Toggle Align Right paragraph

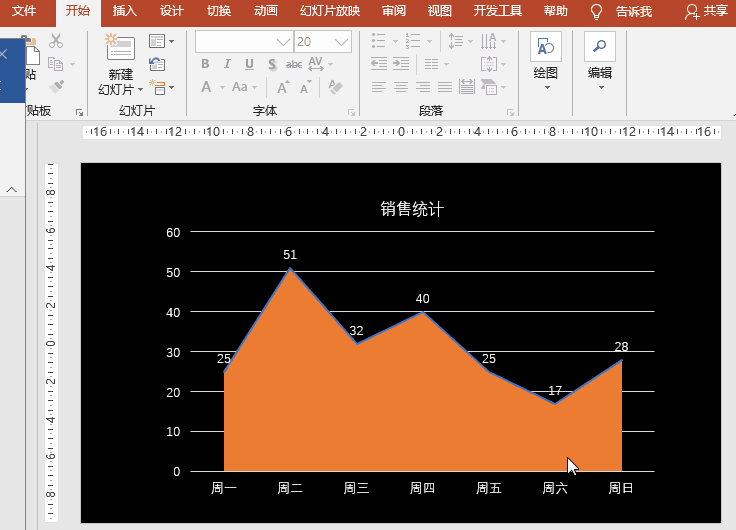423,87
